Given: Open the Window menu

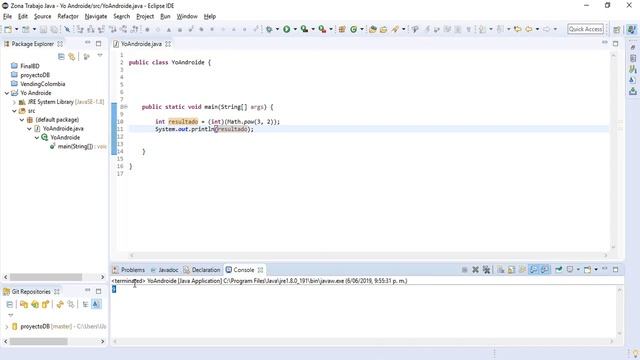Looking at the screenshot, I should click(x=187, y=16).
